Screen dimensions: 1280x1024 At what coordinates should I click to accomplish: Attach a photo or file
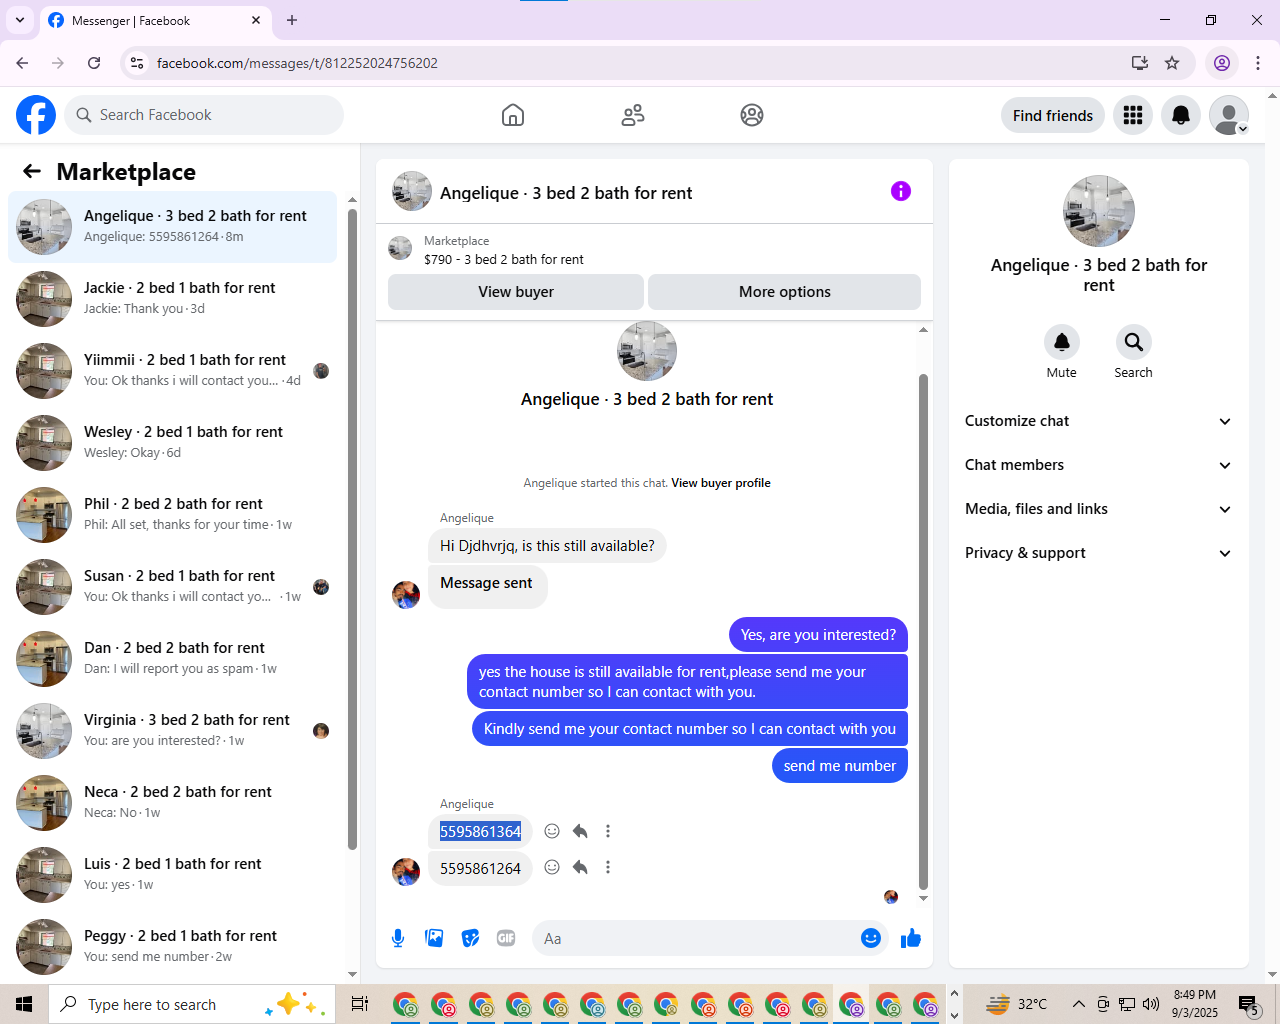(x=434, y=938)
